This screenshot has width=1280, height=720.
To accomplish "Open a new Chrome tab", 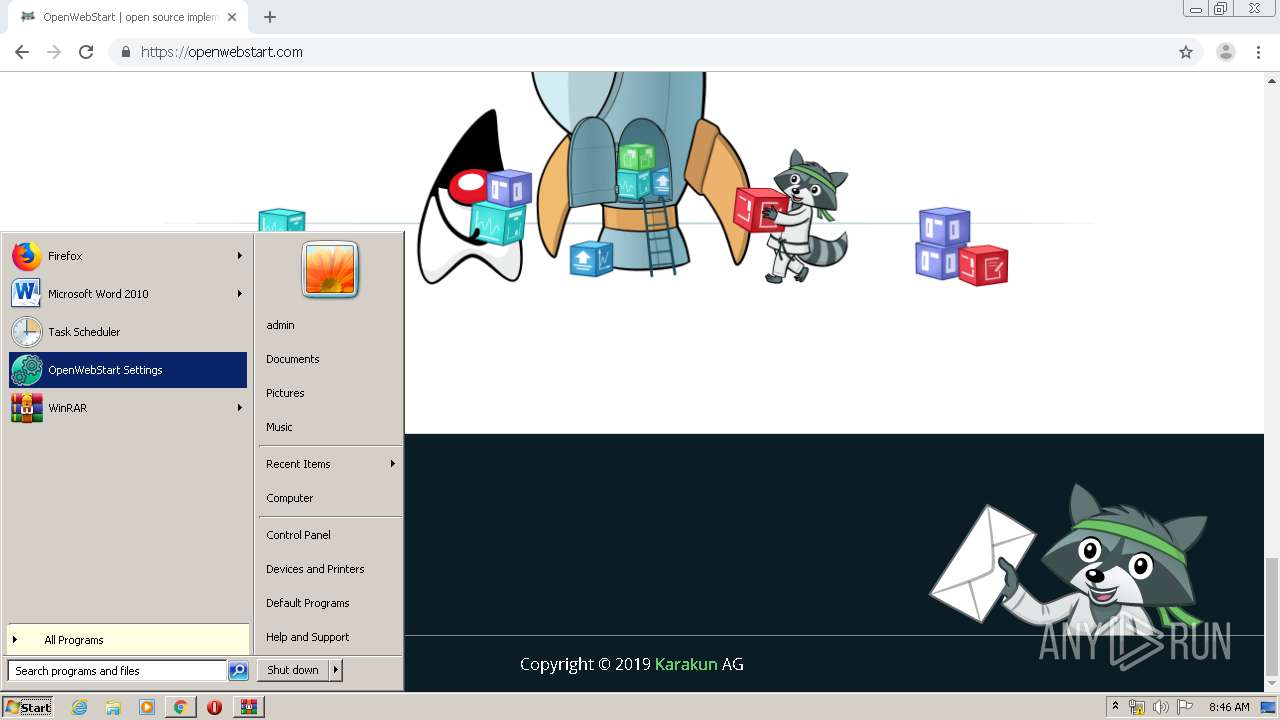I will coord(270,17).
